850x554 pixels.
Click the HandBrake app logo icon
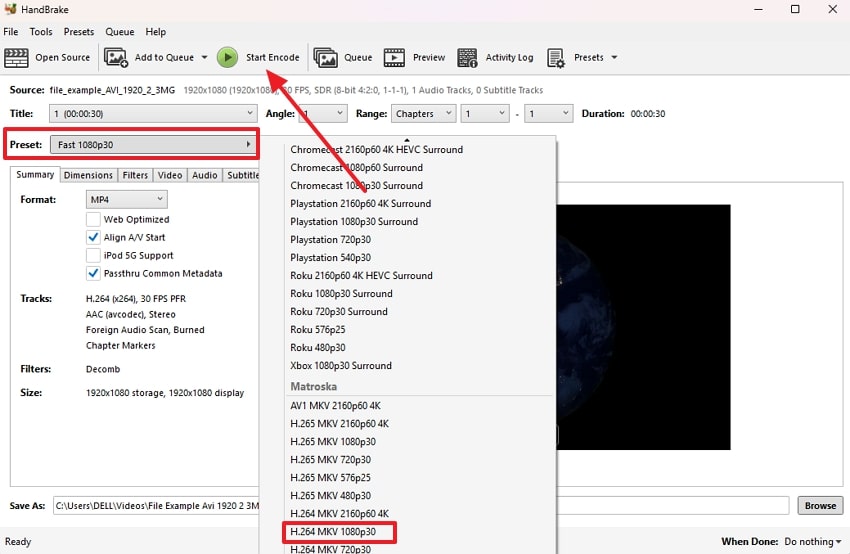coord(10,9)
